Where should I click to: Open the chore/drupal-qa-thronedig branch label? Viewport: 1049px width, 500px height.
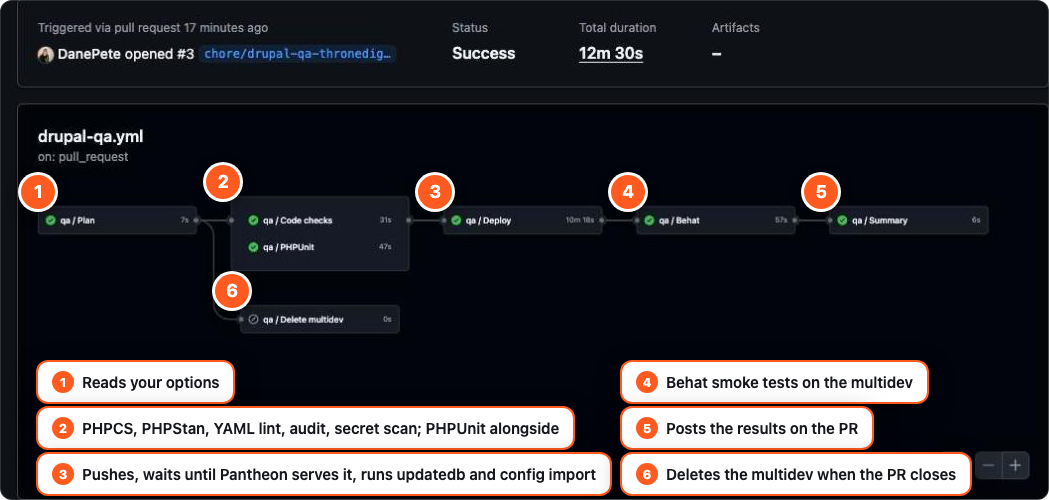point(297,54)
